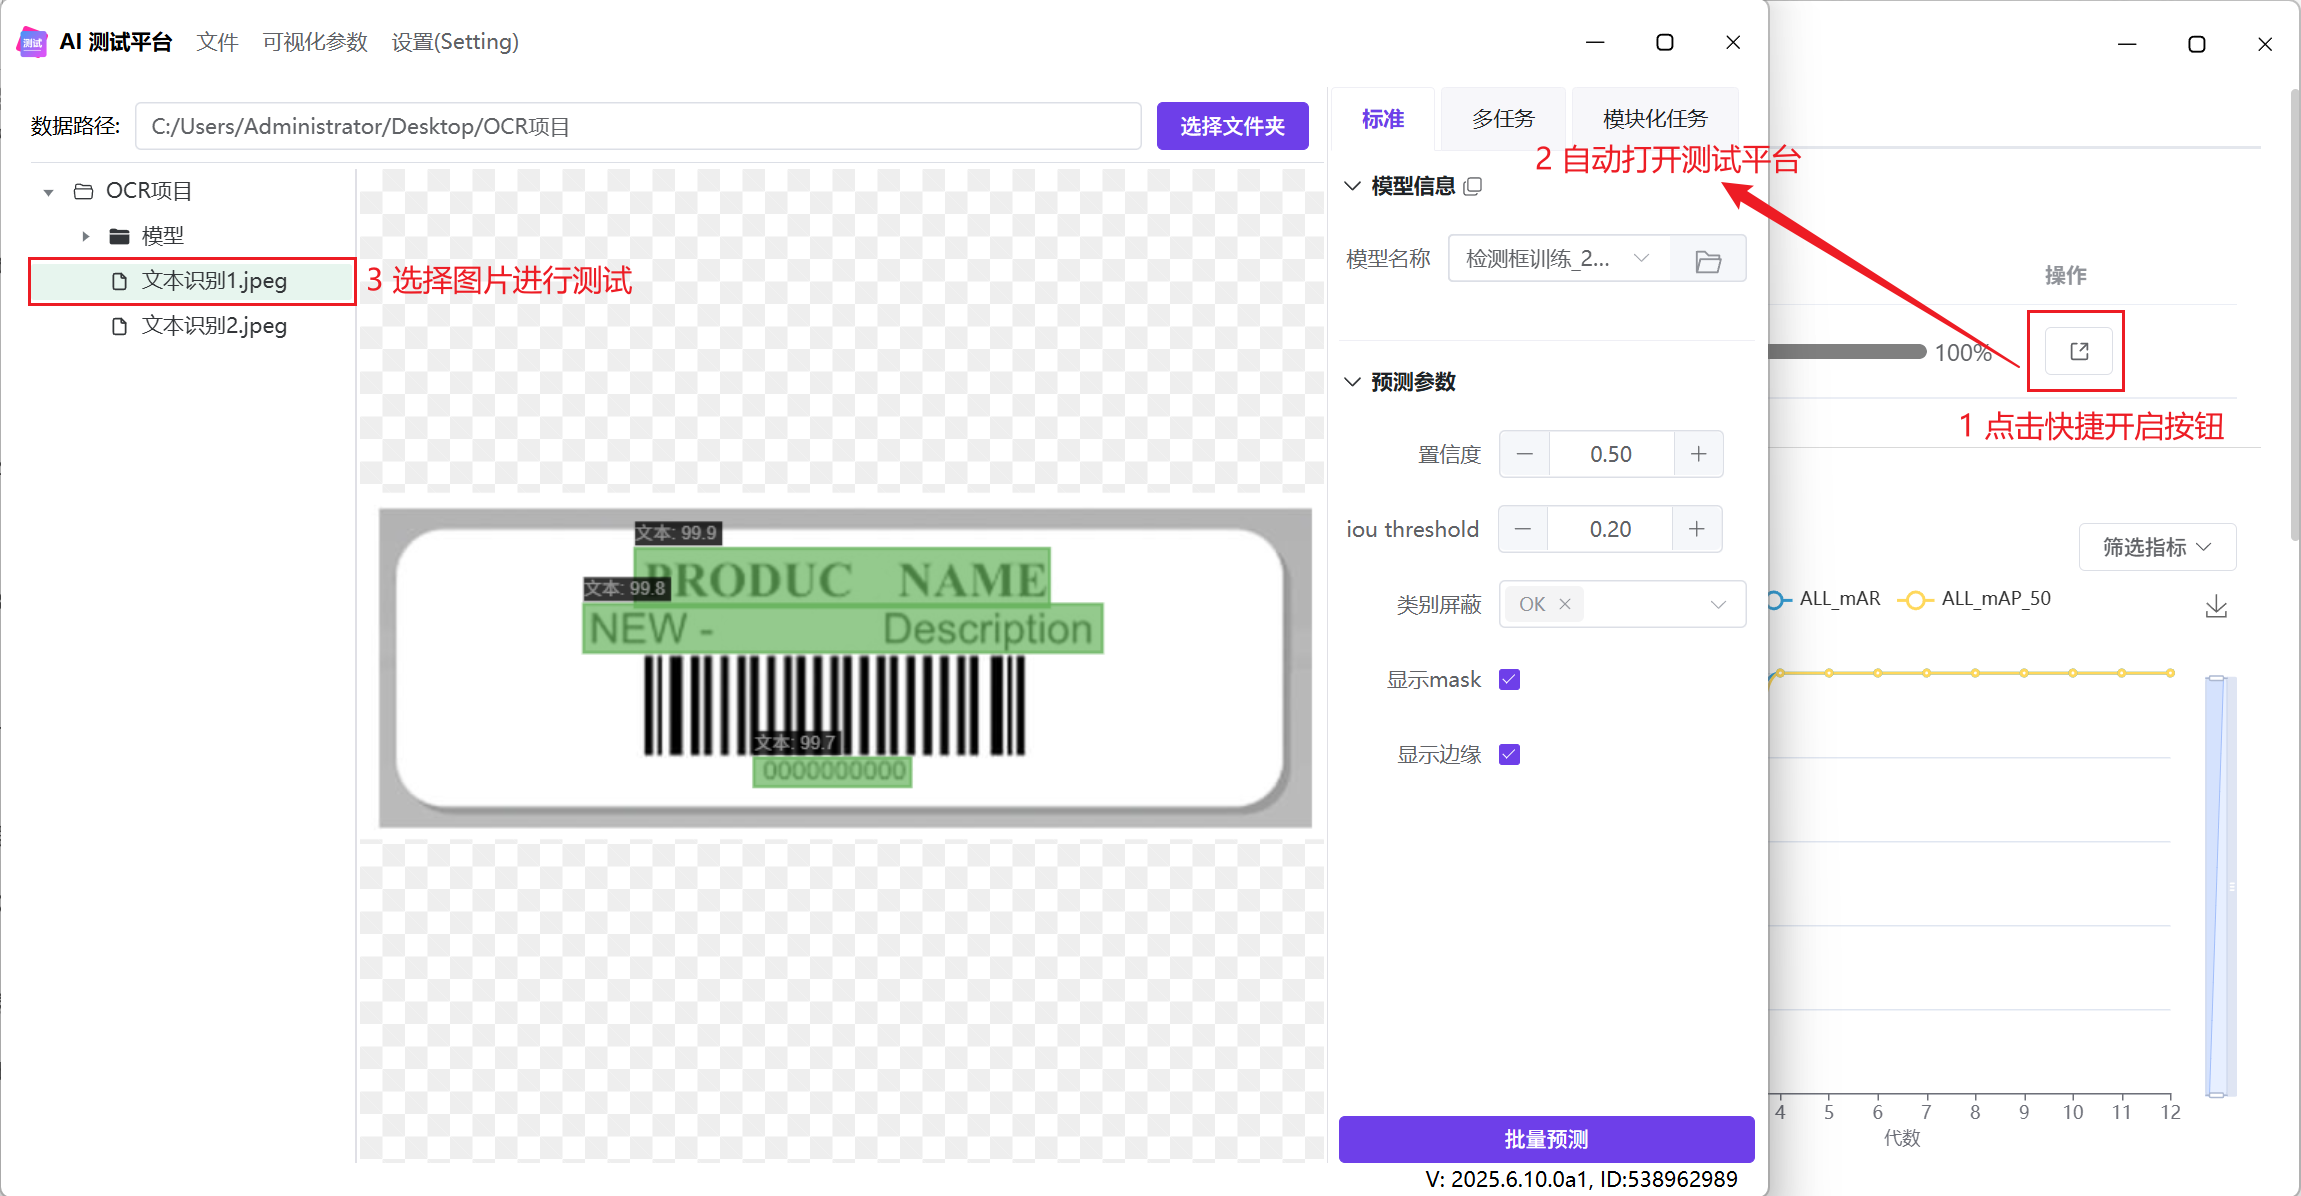
Task: Minimize the AI 测试平台 window
Action: click(x=1595, y=42)
